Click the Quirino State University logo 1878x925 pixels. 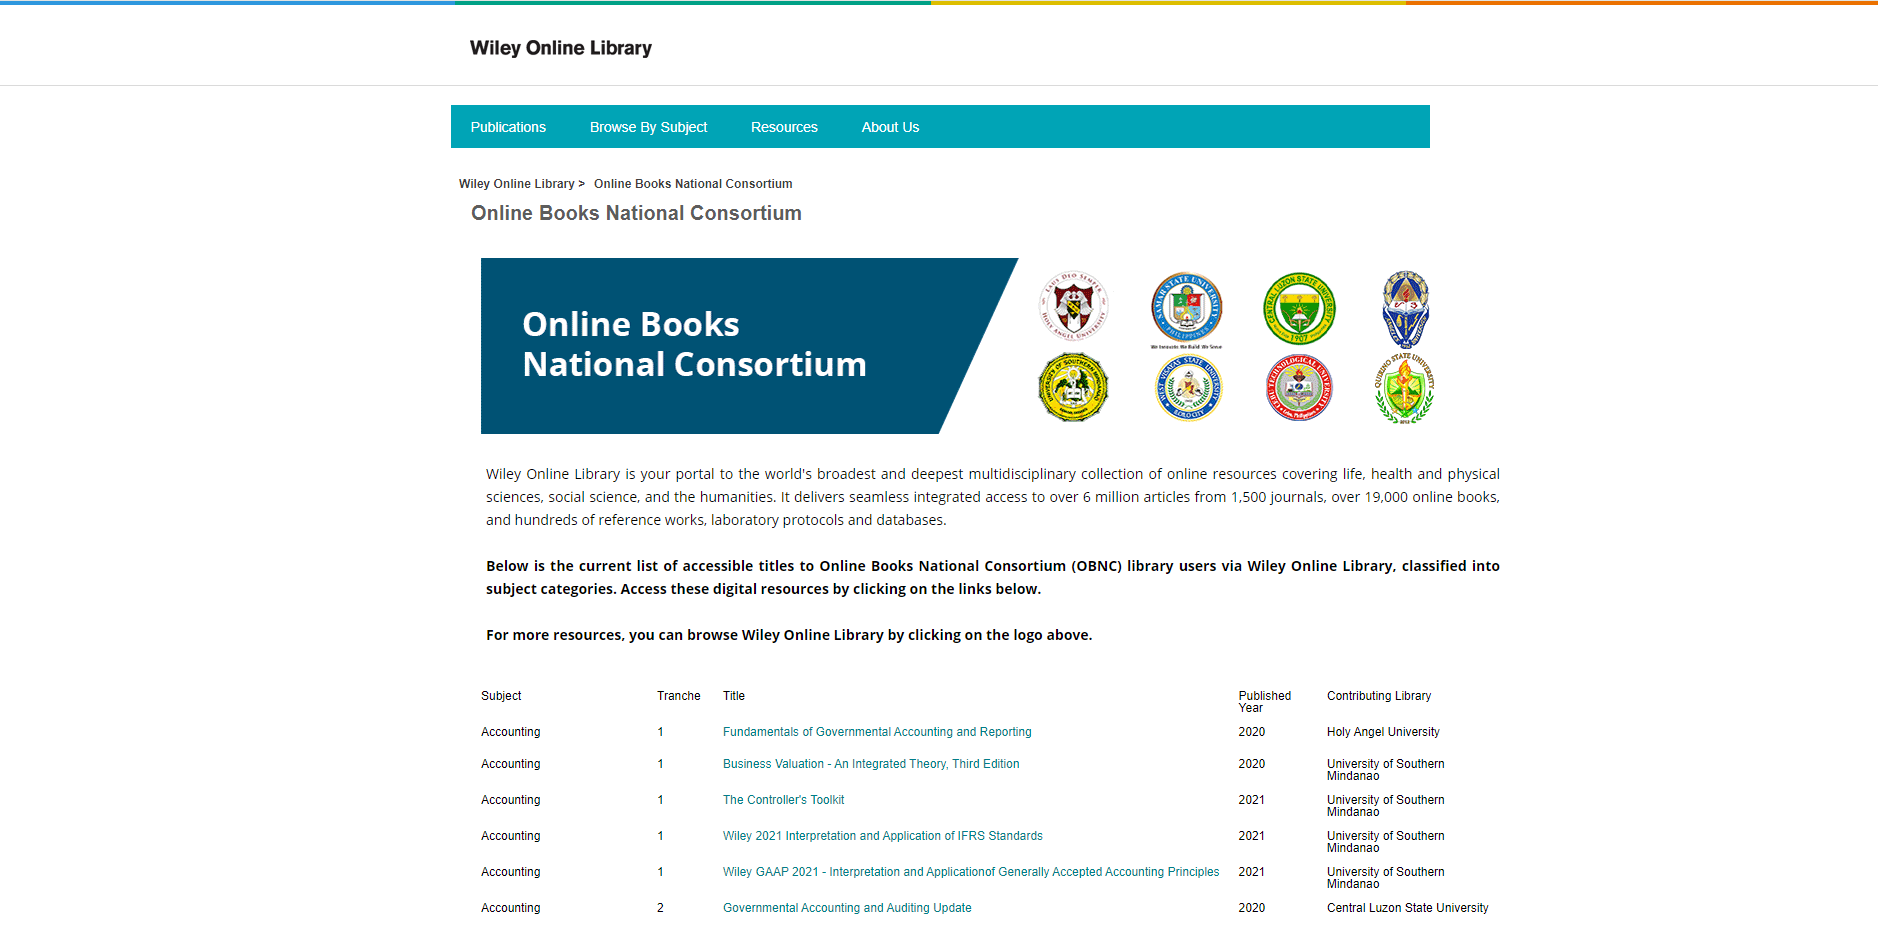click(1405, 388)
